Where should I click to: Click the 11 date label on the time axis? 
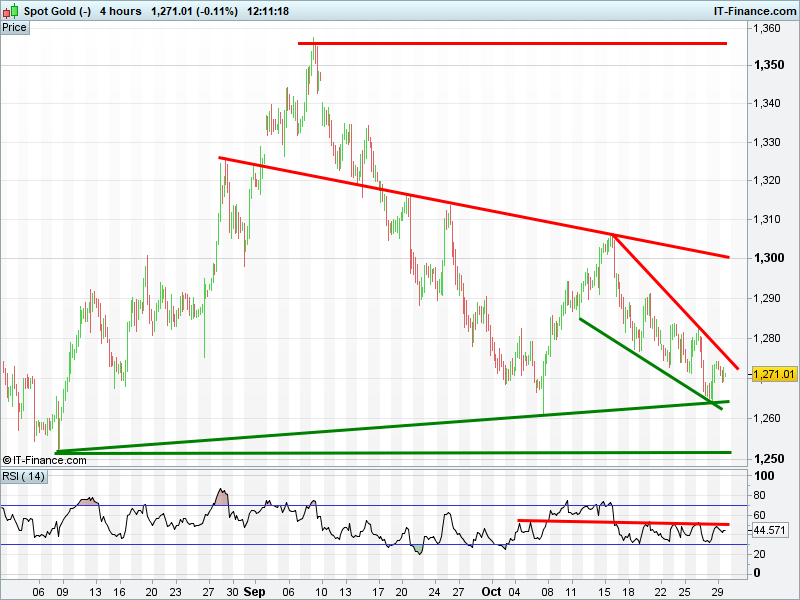tap(570, 592)
